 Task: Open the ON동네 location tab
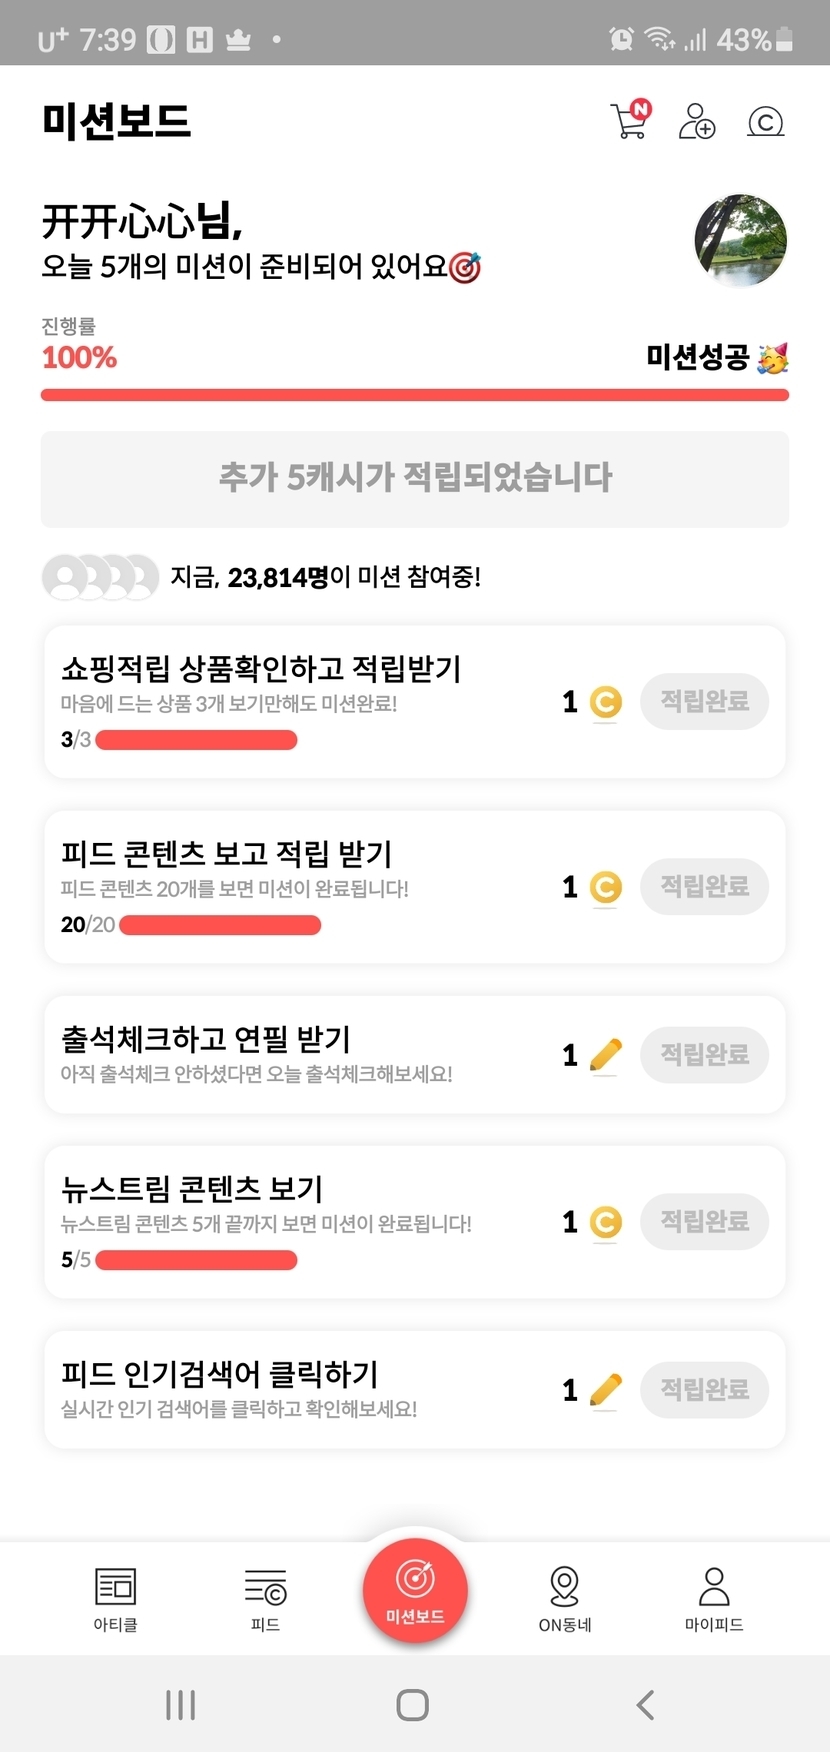(x=565, y=1598)
